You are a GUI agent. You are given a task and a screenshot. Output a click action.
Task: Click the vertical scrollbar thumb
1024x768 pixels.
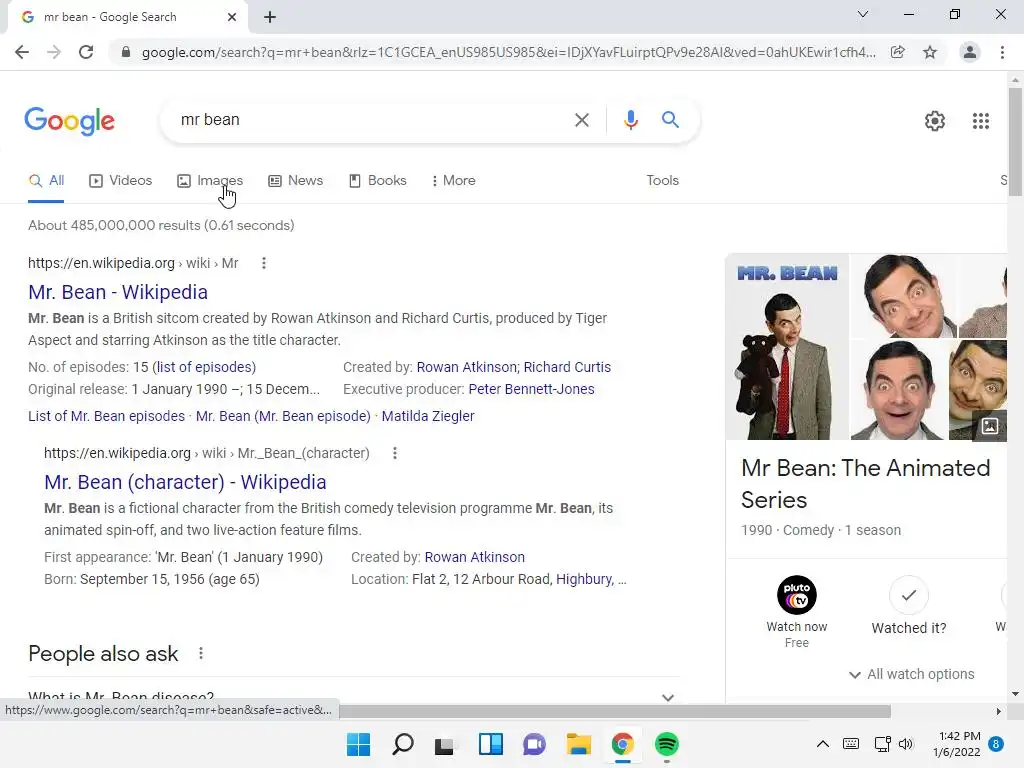(1015, 140)
